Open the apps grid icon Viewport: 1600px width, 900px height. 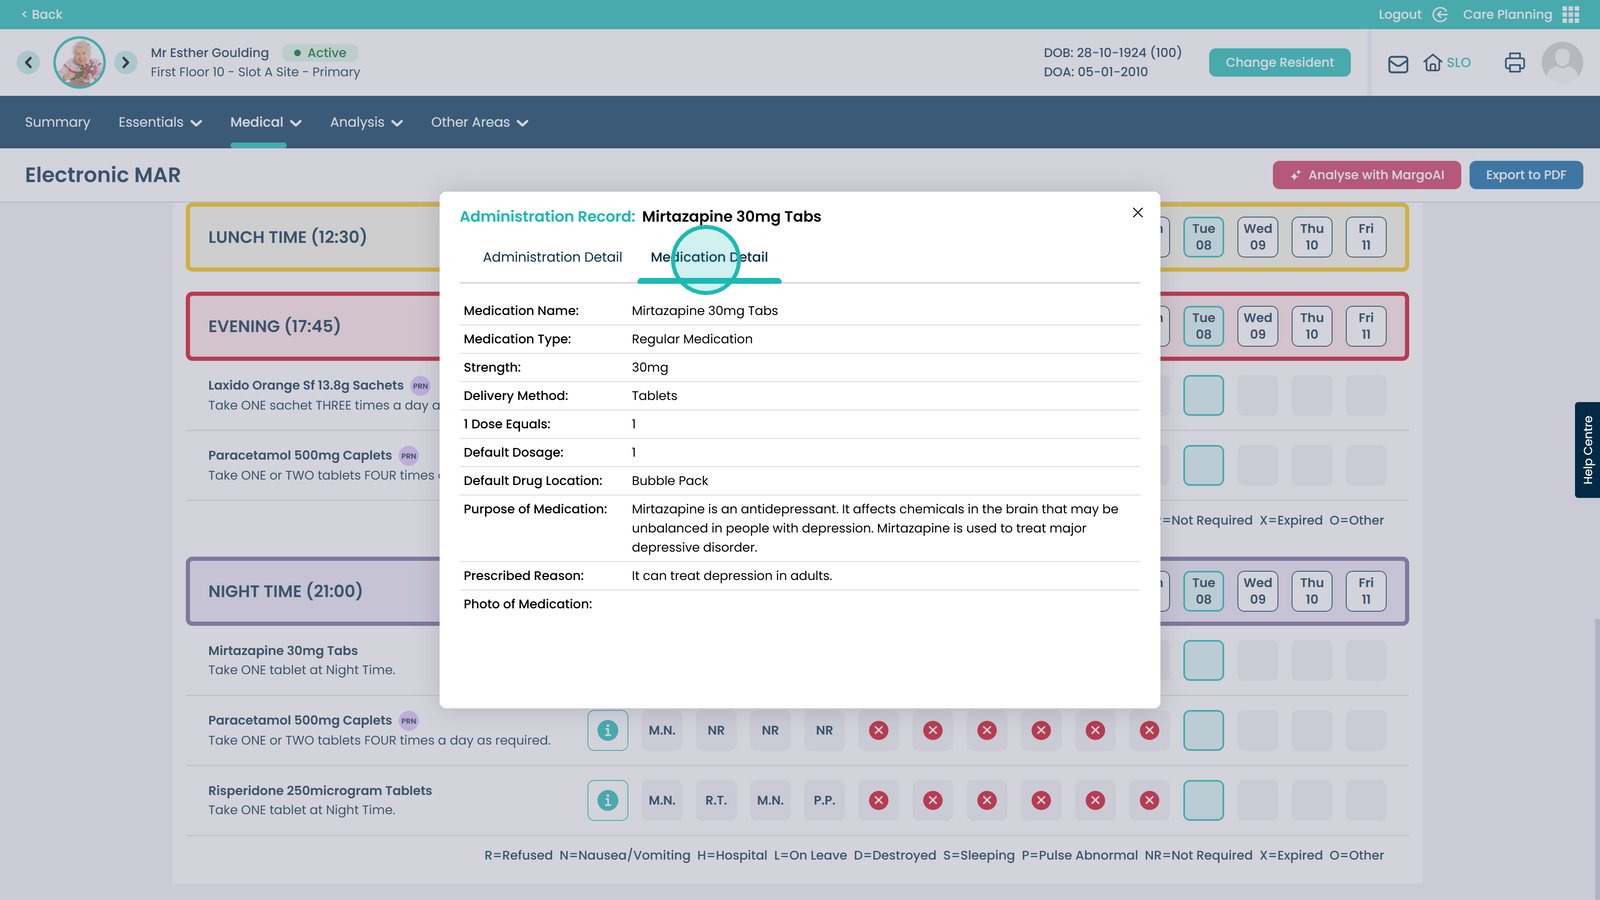[x=1571, y=14]
